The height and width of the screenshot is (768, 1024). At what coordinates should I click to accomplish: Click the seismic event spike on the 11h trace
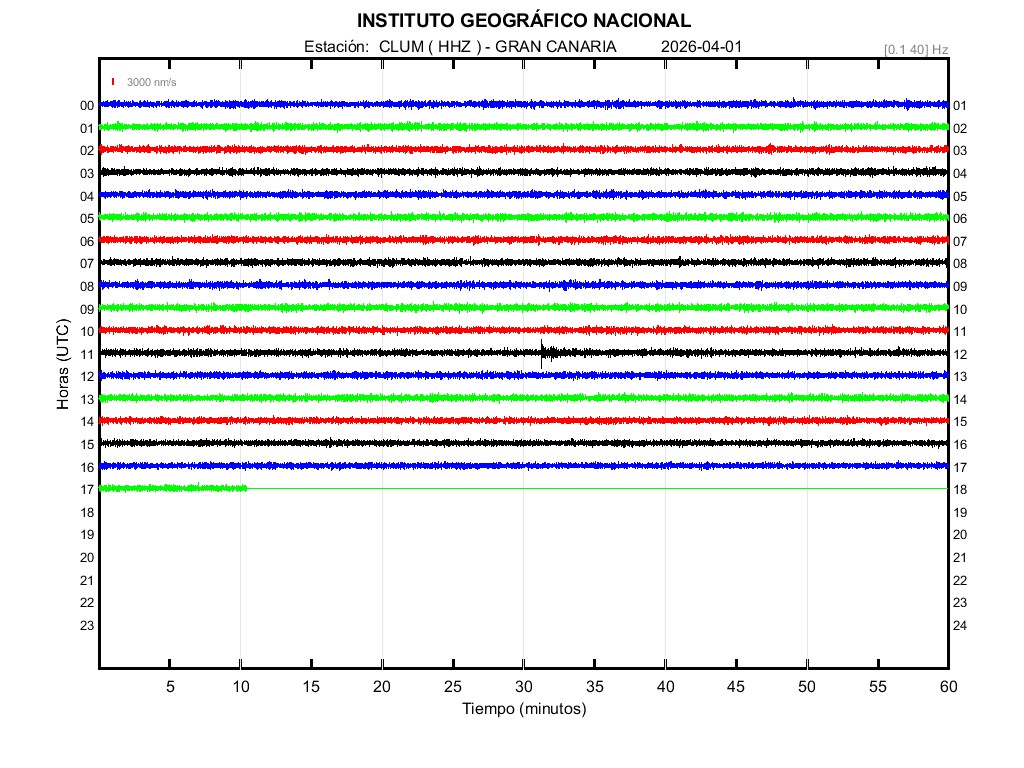pos(542,352)
